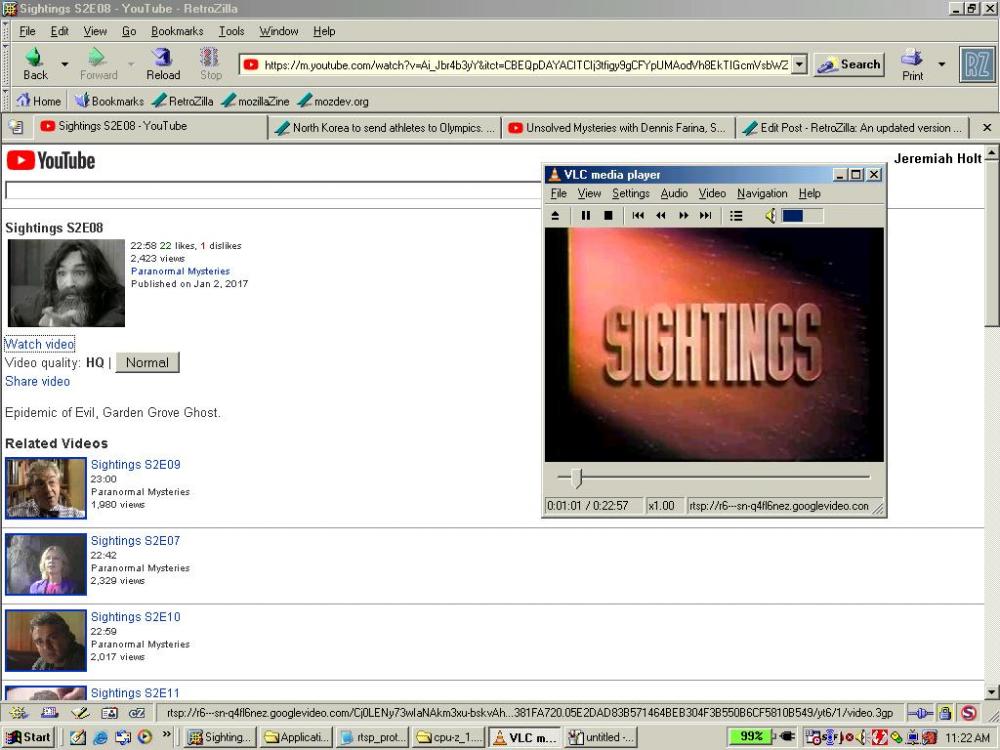1000x750 pixels.
Task: Click the page scrollbar down arrow
Action: pyautogui.click(x=991, y=692)
